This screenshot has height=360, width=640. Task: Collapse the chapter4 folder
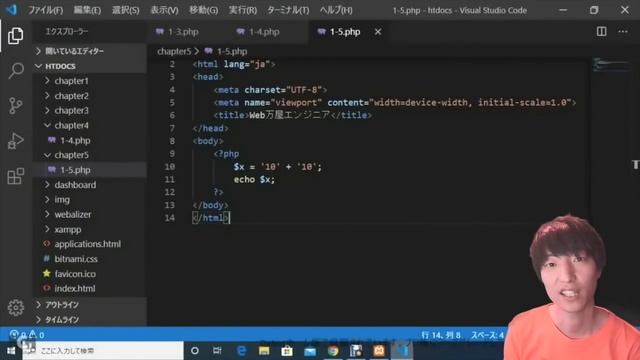pyautogui.click(x=90, y=125)
